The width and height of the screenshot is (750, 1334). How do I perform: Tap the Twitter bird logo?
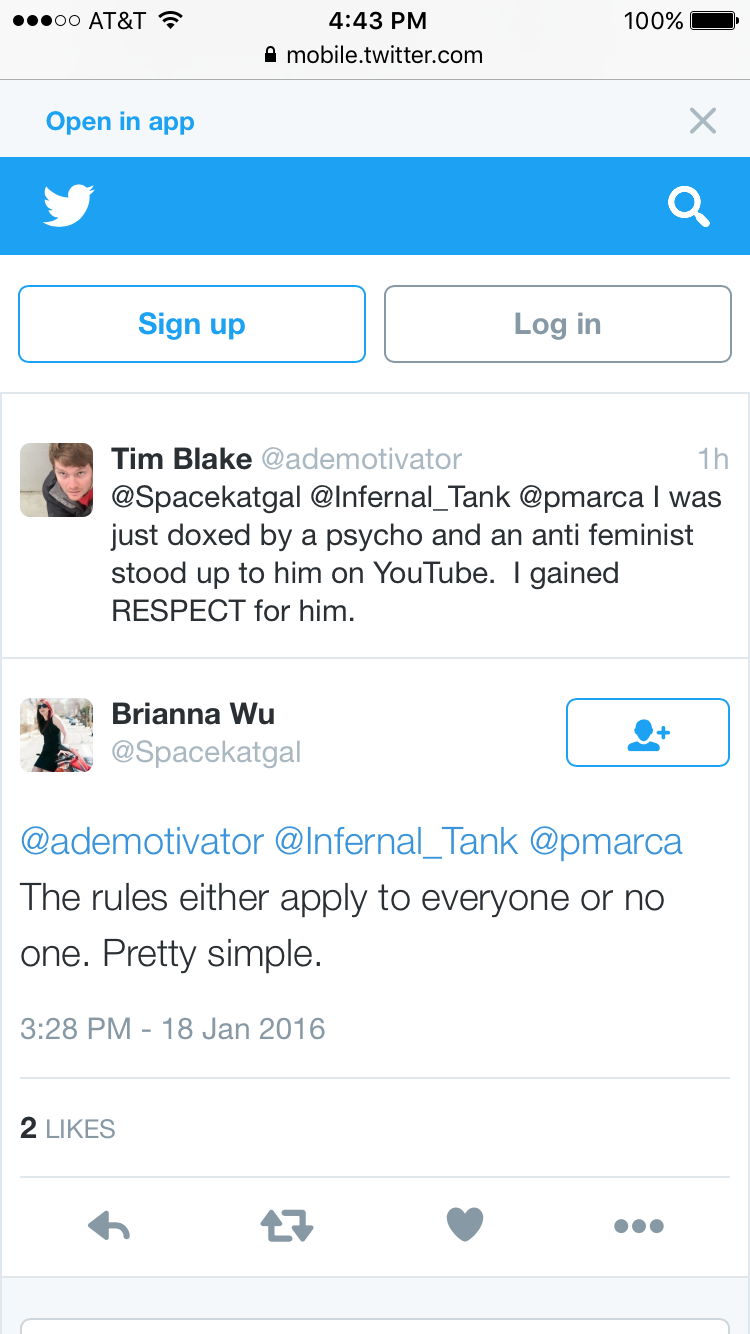tap(69, 206)
